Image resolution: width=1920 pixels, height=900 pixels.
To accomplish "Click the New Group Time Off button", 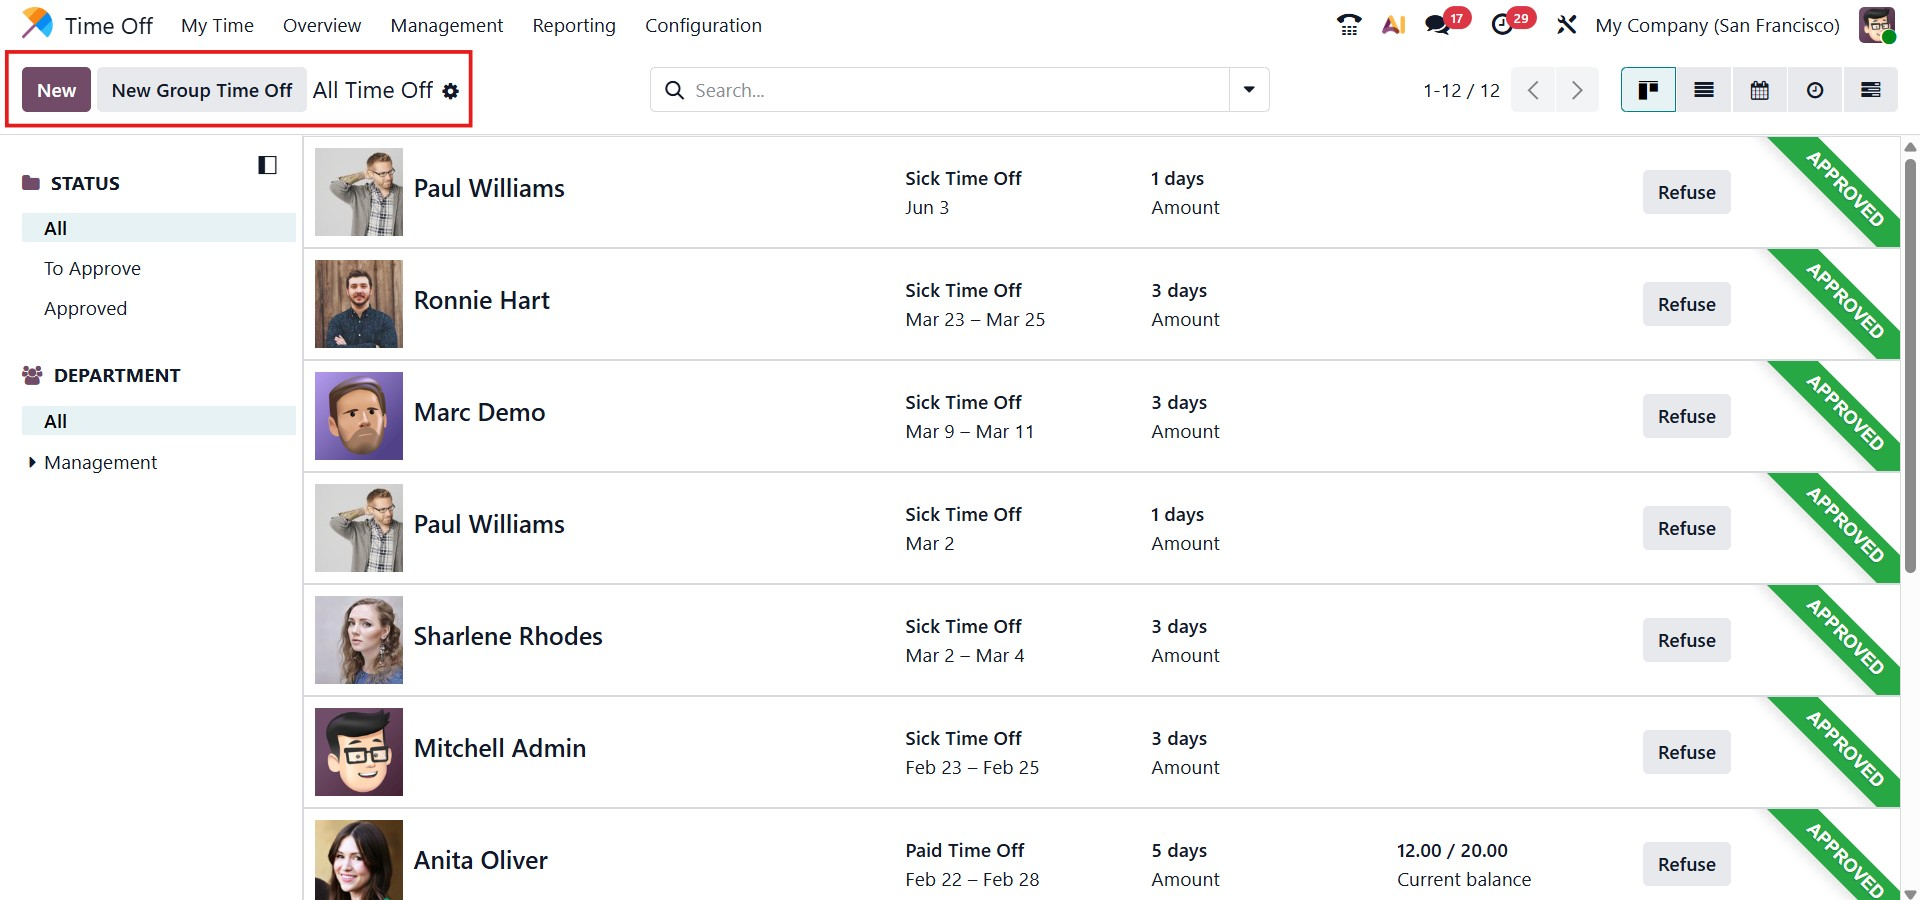I will (201, 90).
